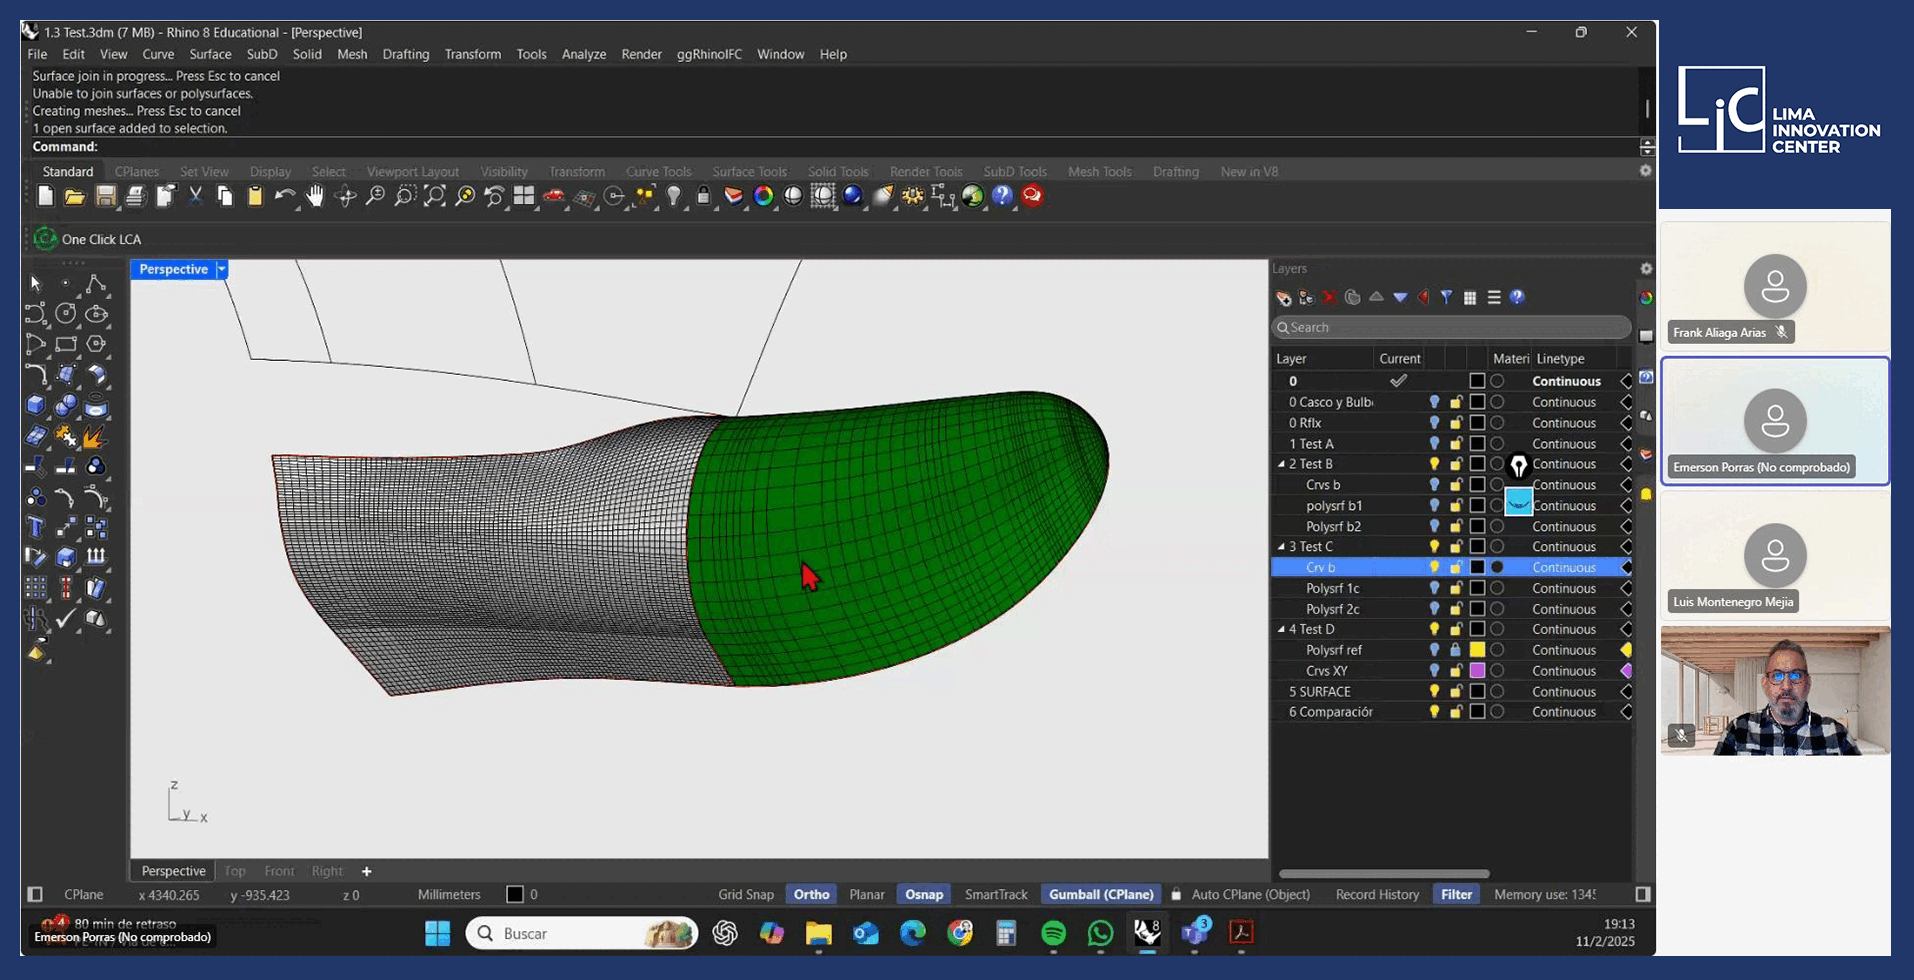Select the Box solid tool

coord(36,405)
